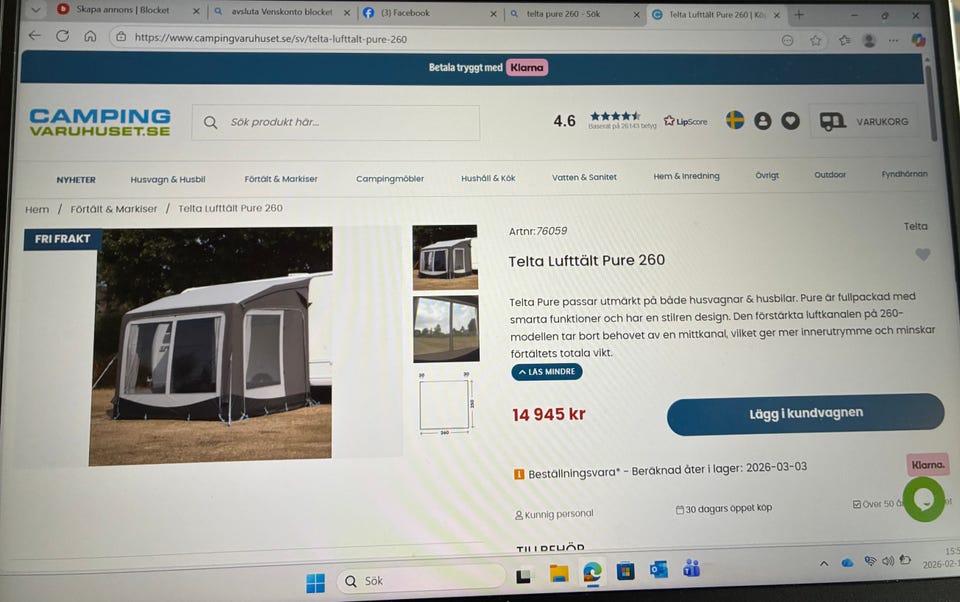Click the Lägg i kundvagnen button
The height and width of the screenshot is (602, 960).
point(805,414)
